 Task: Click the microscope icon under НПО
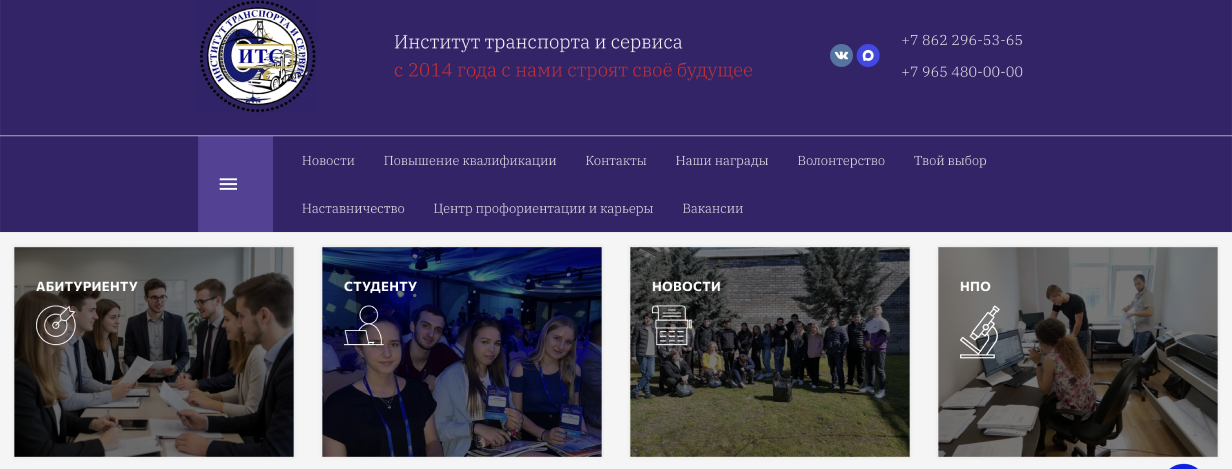pyautogui.click(x=980, y=331)
